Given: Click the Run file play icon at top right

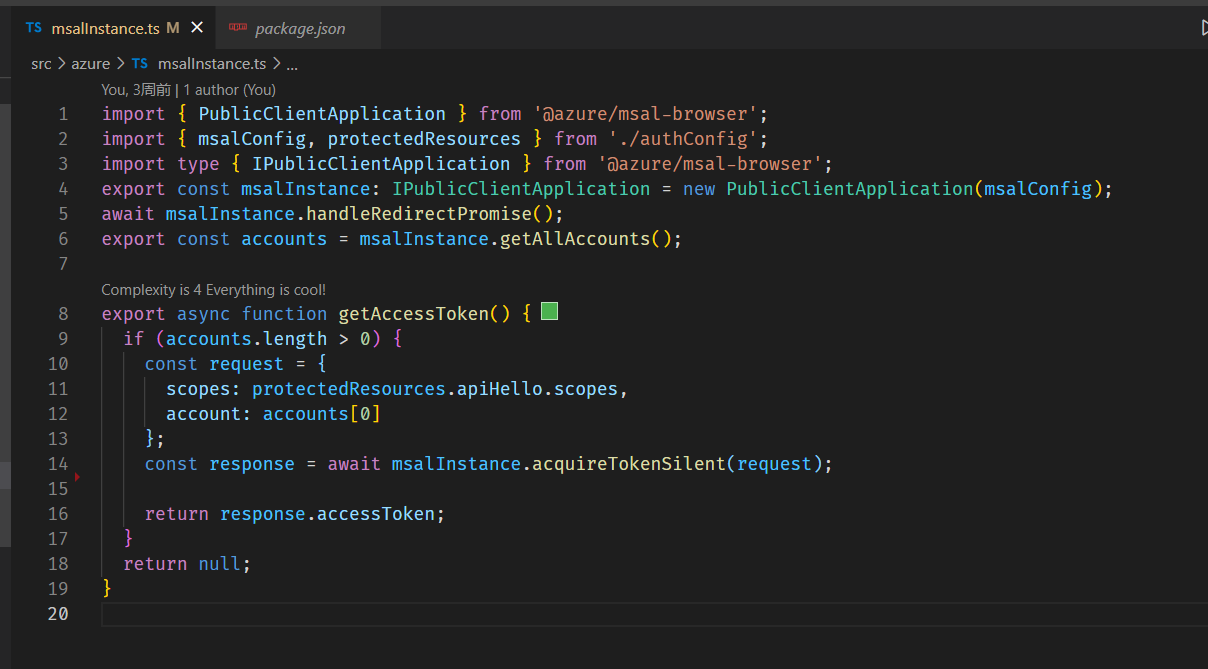Looking at the screenshot, I should click(1202, 28).
